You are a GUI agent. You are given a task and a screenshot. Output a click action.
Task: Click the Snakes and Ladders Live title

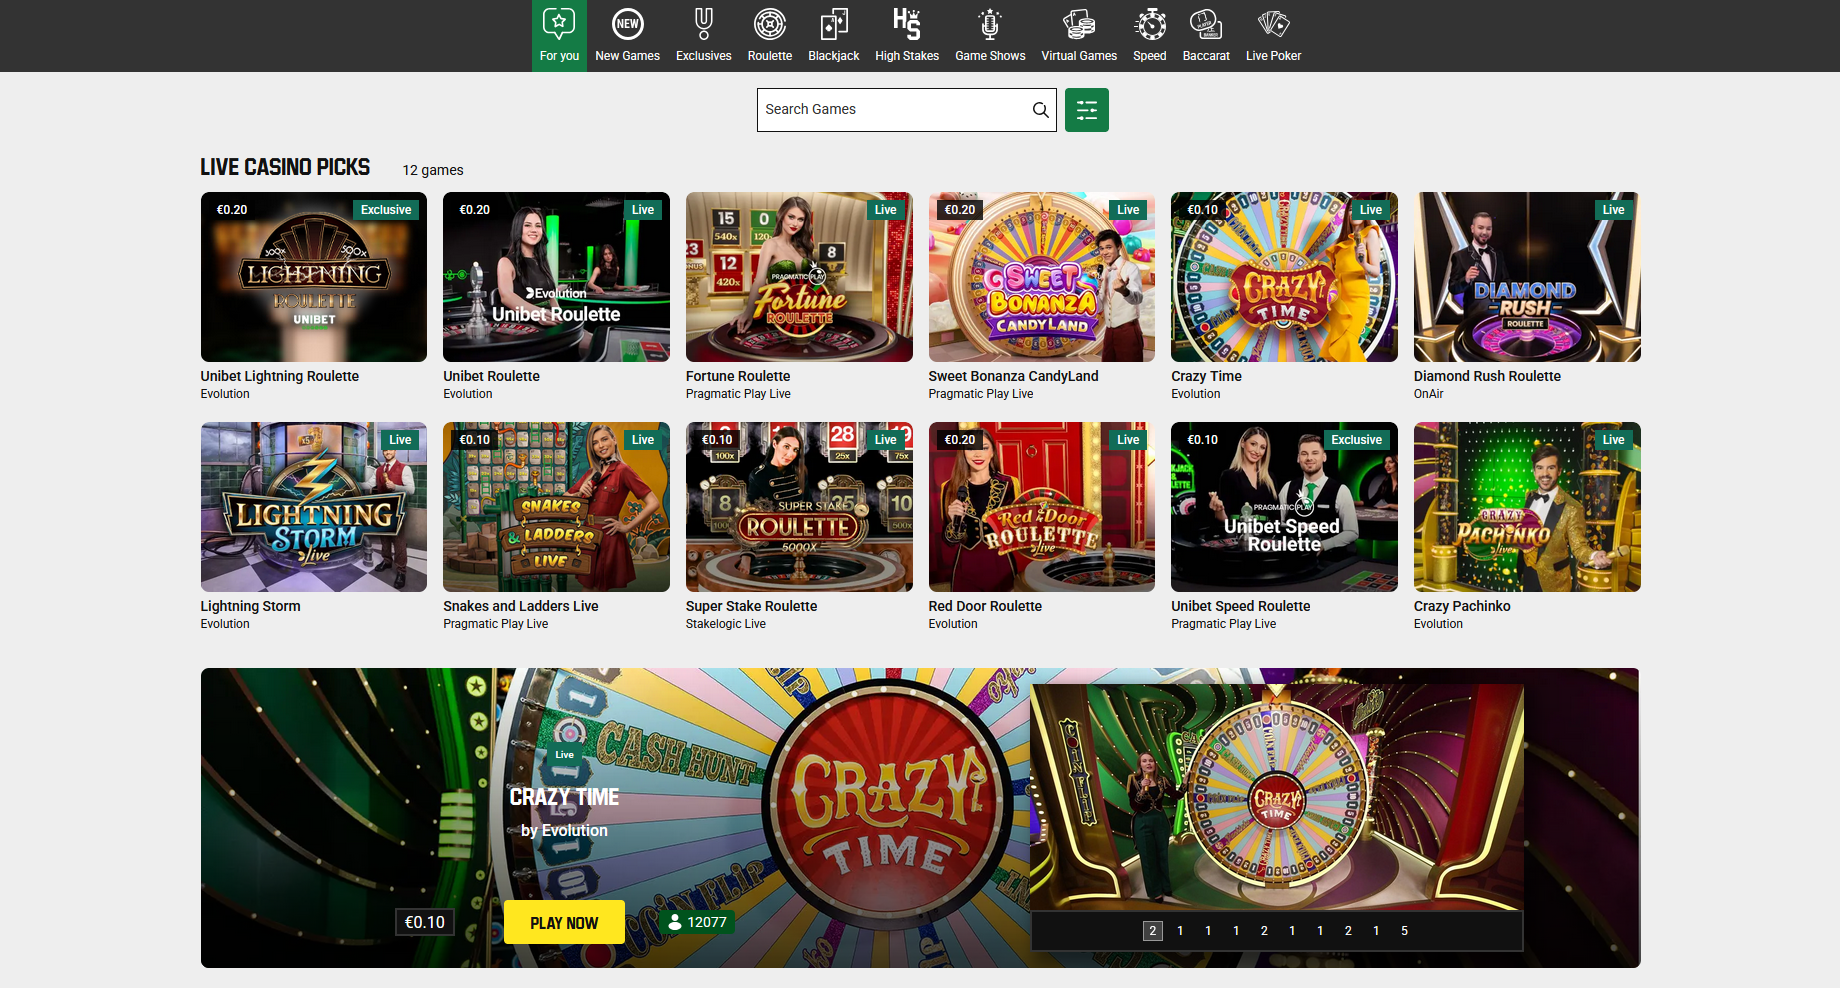pyautogui.click(x=521, y=606)
